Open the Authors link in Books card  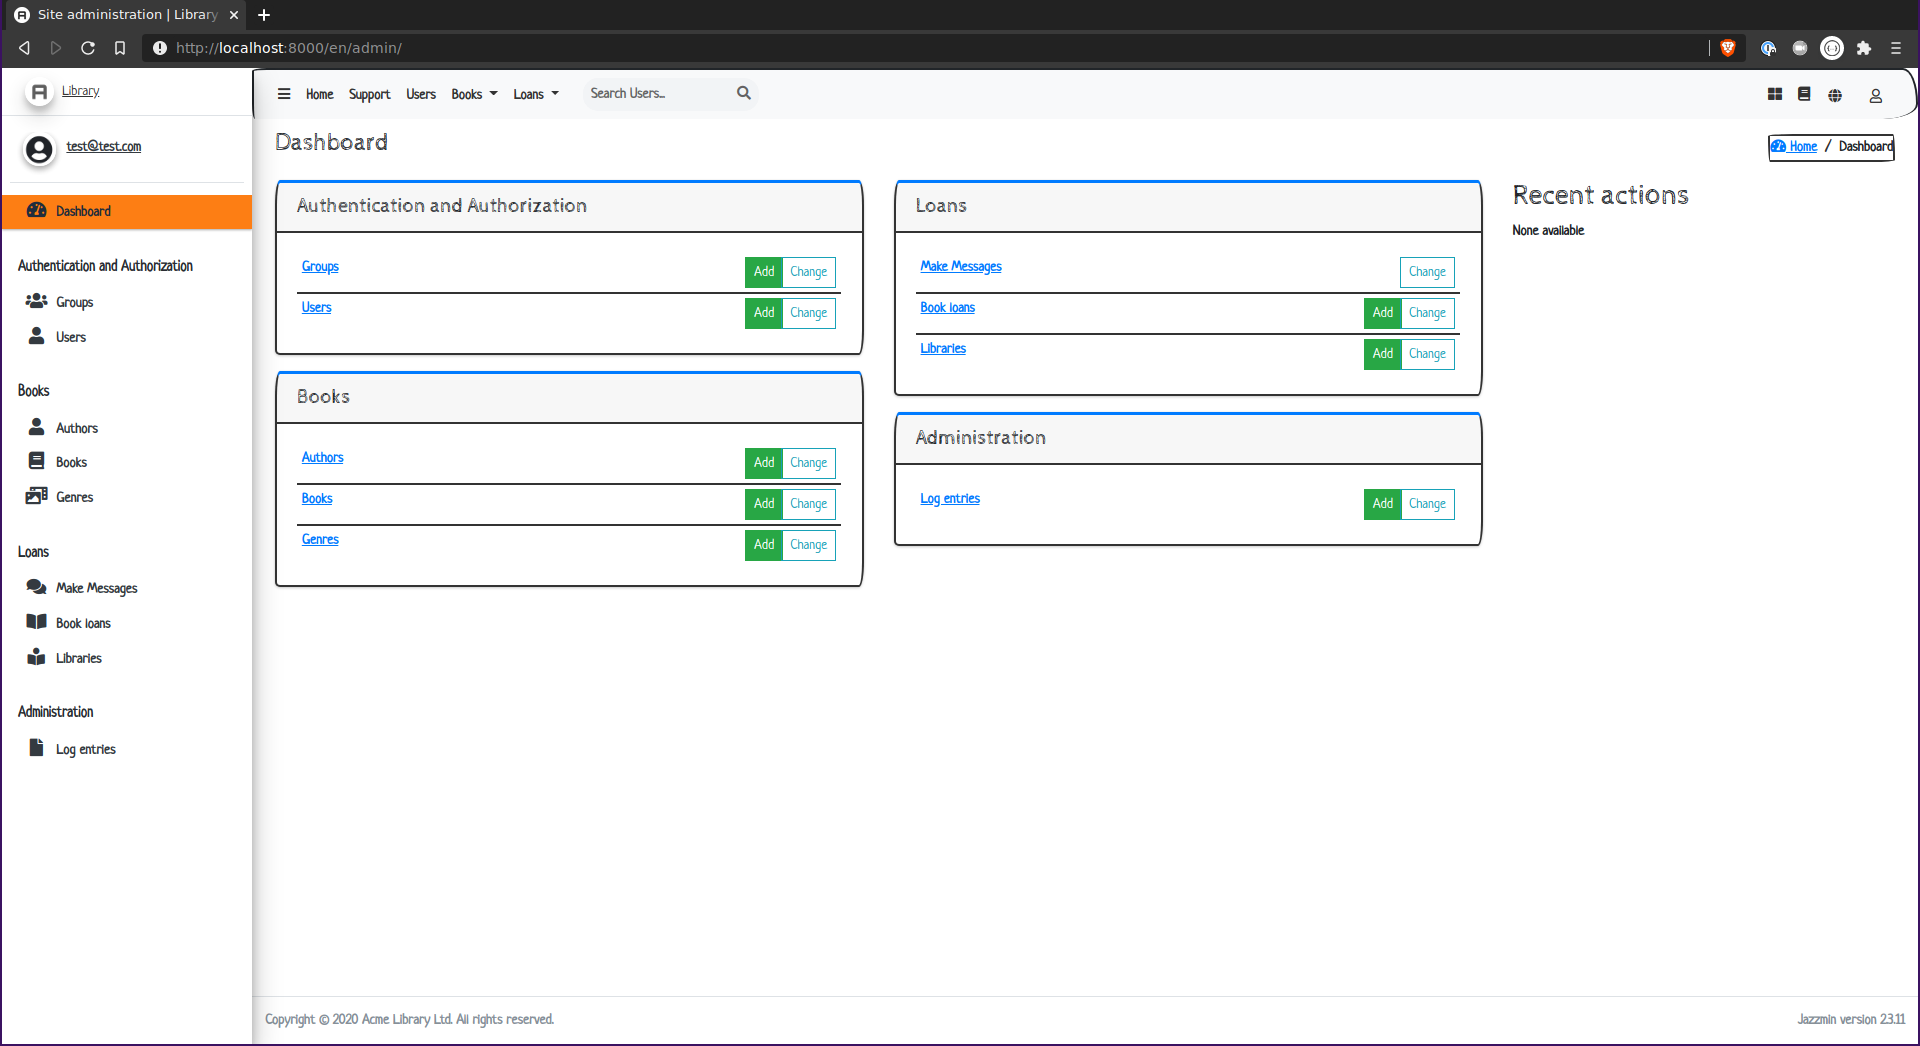(x=322, y=457)
